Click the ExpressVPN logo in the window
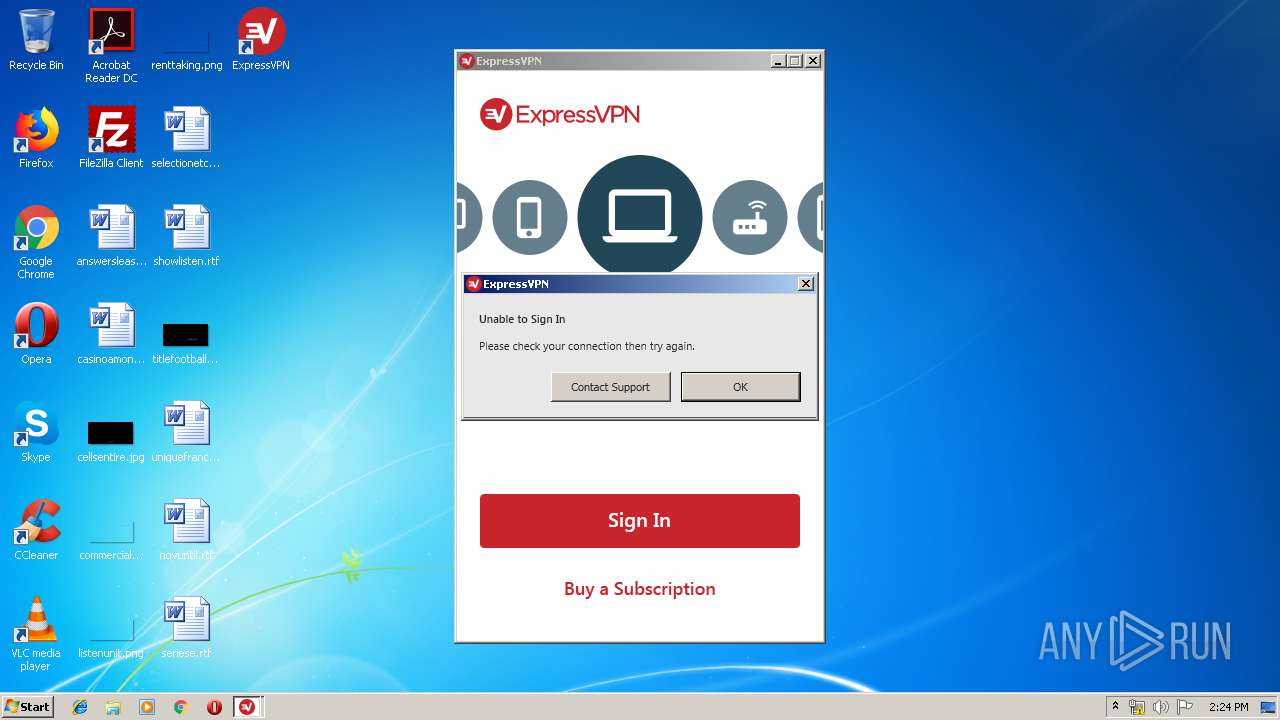This screenshot has width=1280, height=720. click(x=560, y=115)
